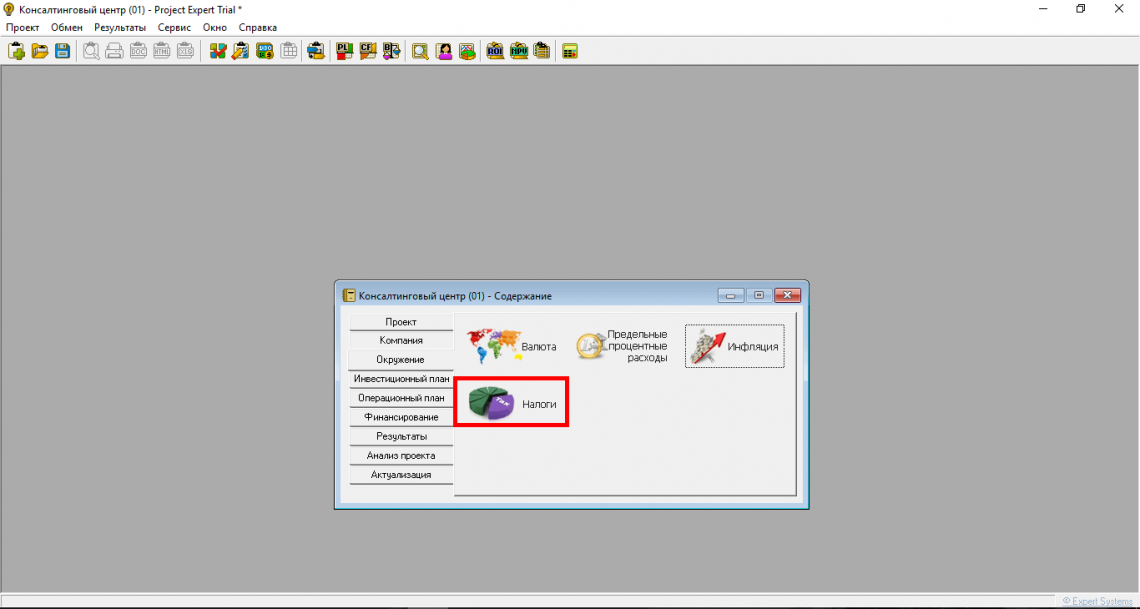
Task: Click the new project toolbar icon
Action: pos(16,51)
